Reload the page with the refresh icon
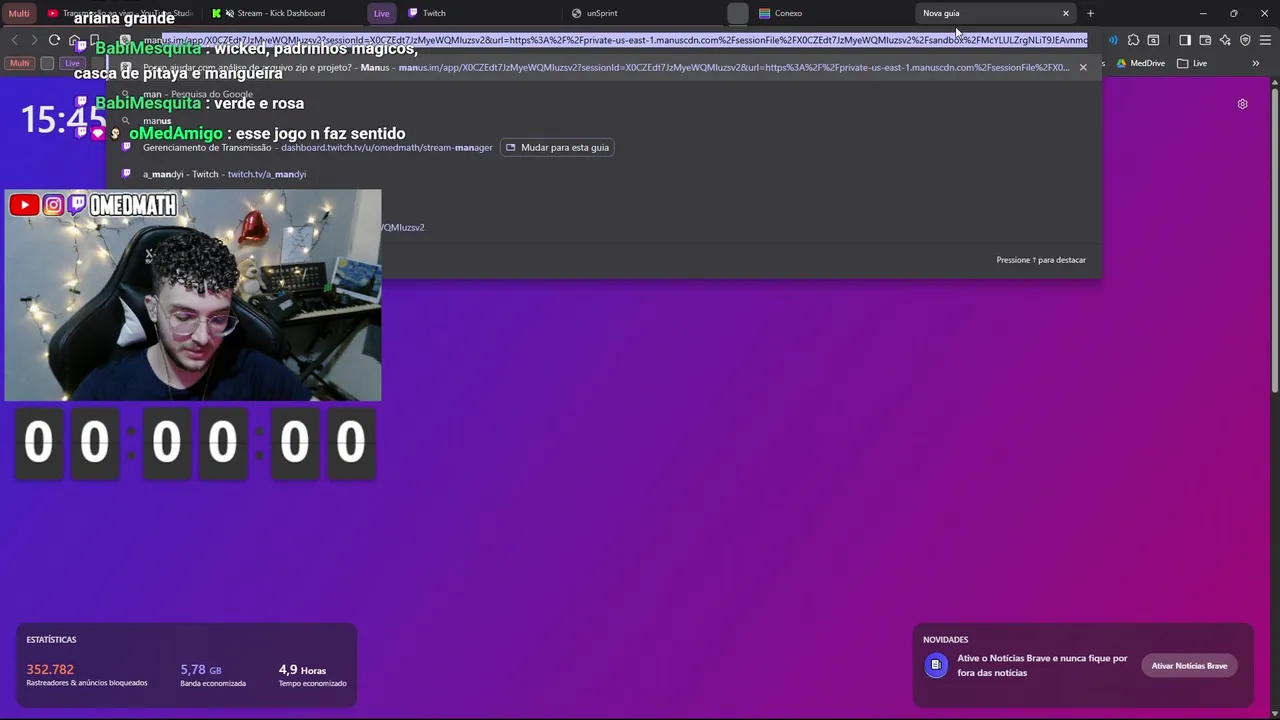 pyautogui.click(x=54, y=40)
